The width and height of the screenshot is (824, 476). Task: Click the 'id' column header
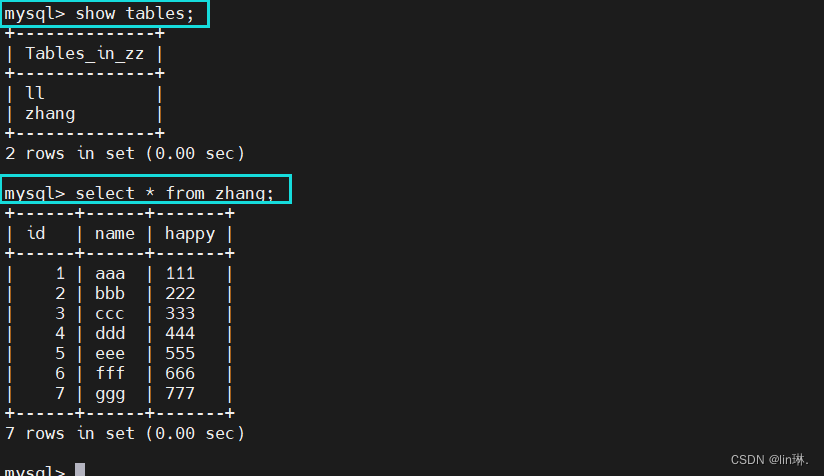36,233
